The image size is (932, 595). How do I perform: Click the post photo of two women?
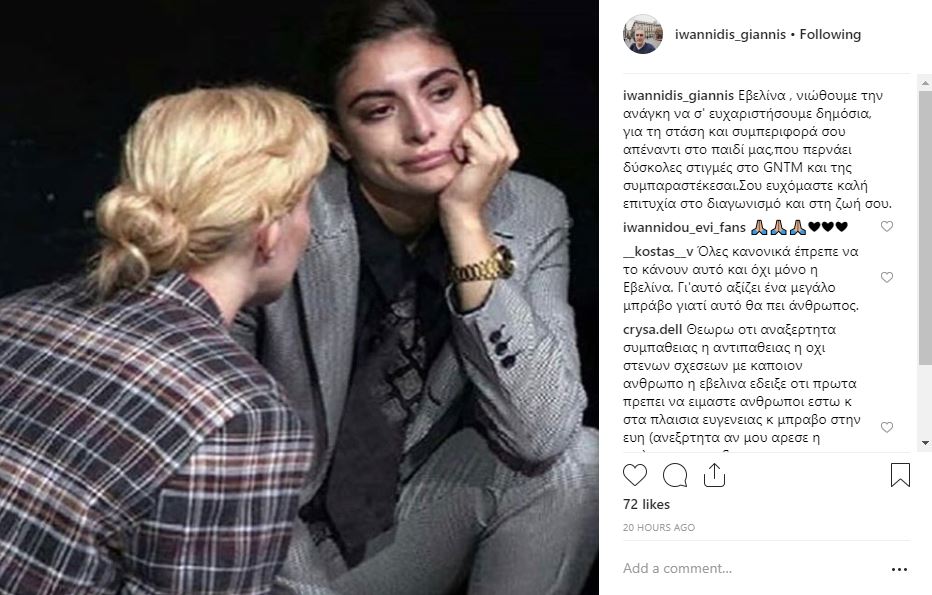click(x=299, y=297)
